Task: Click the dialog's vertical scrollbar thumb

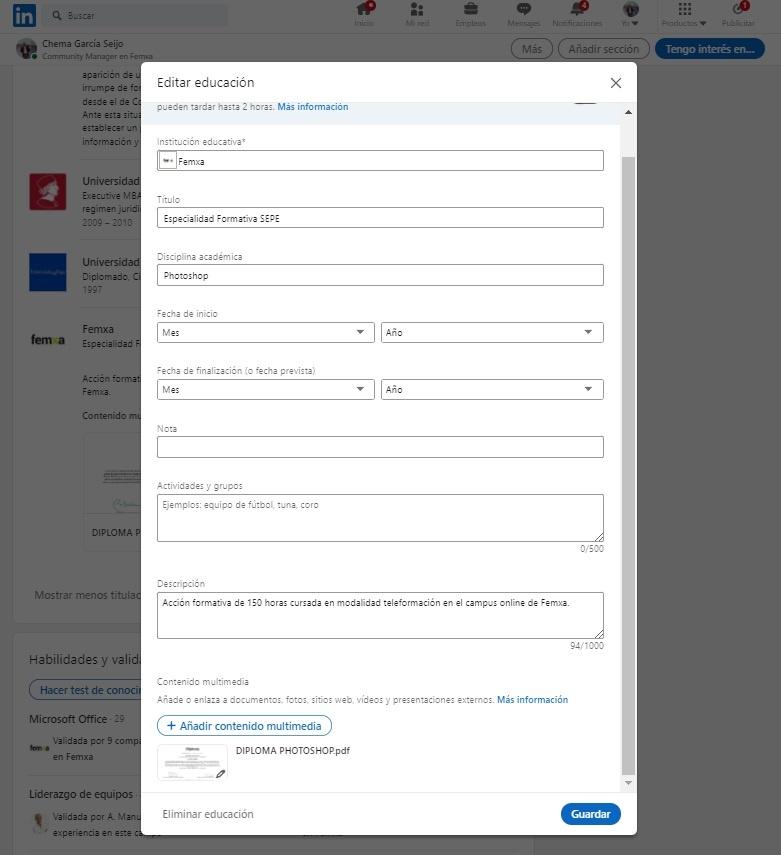Action: 628,465
